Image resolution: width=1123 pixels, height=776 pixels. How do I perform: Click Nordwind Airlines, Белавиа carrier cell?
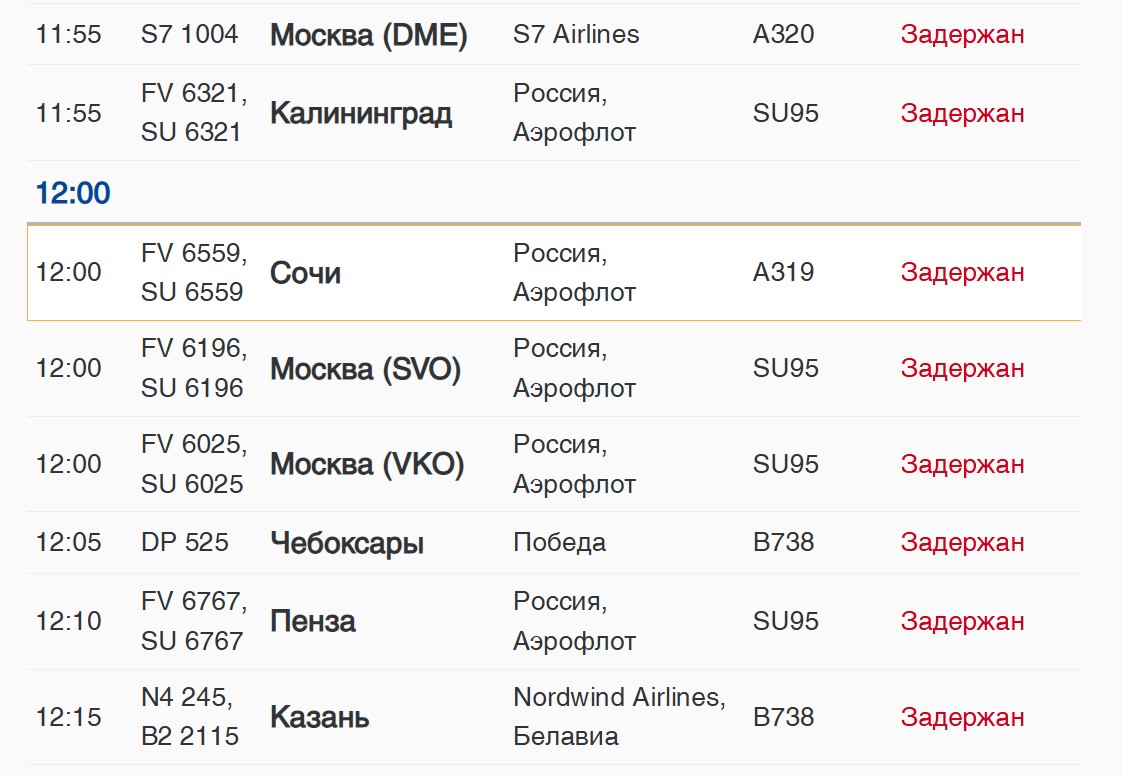[x=620, y=717]
